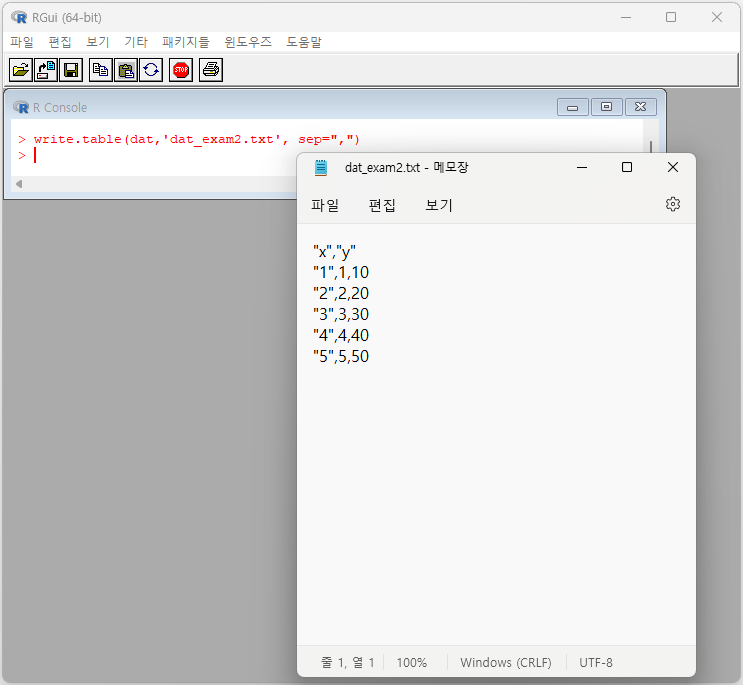Maximize the R Console child window
This screenshot has height=685, width=743.
607,107
